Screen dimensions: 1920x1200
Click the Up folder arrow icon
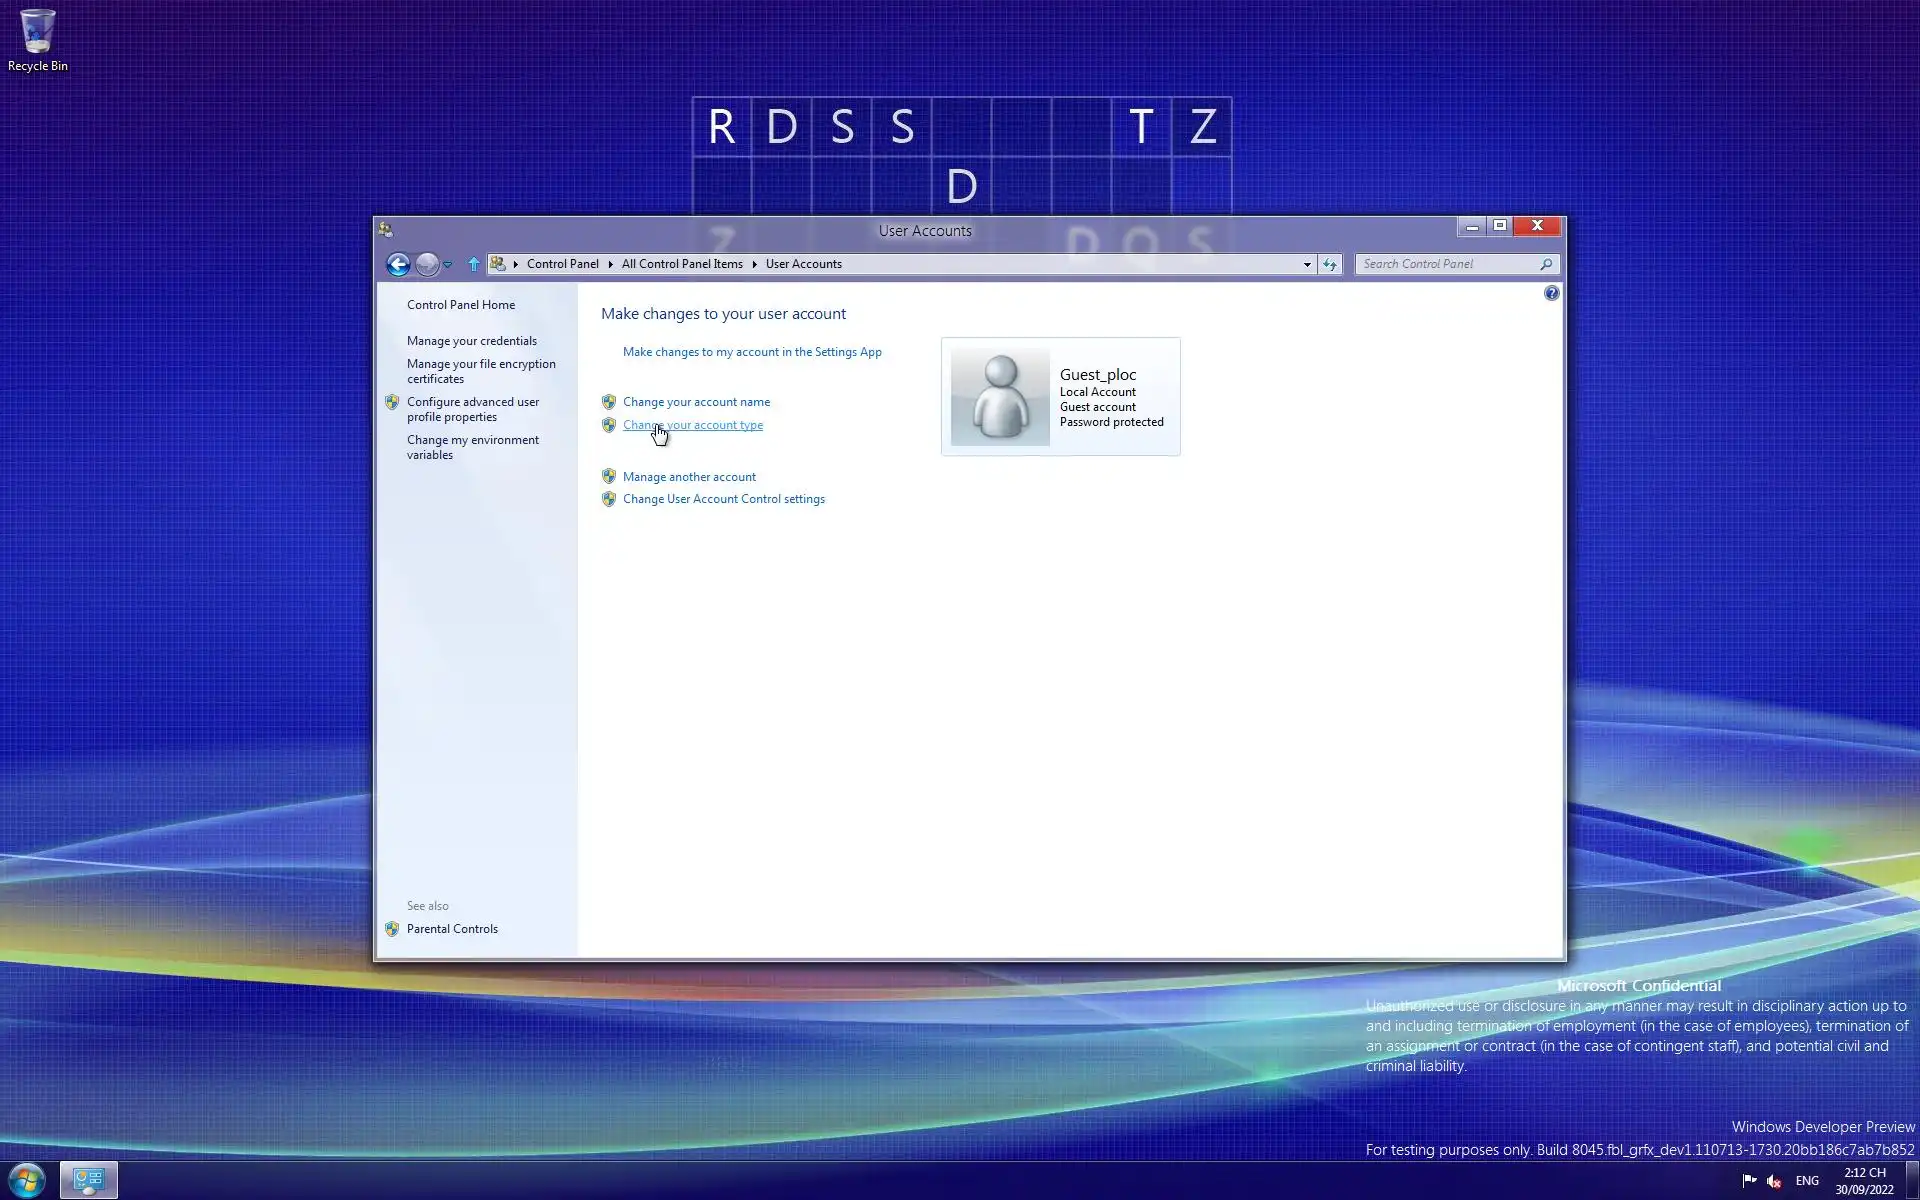474,264
